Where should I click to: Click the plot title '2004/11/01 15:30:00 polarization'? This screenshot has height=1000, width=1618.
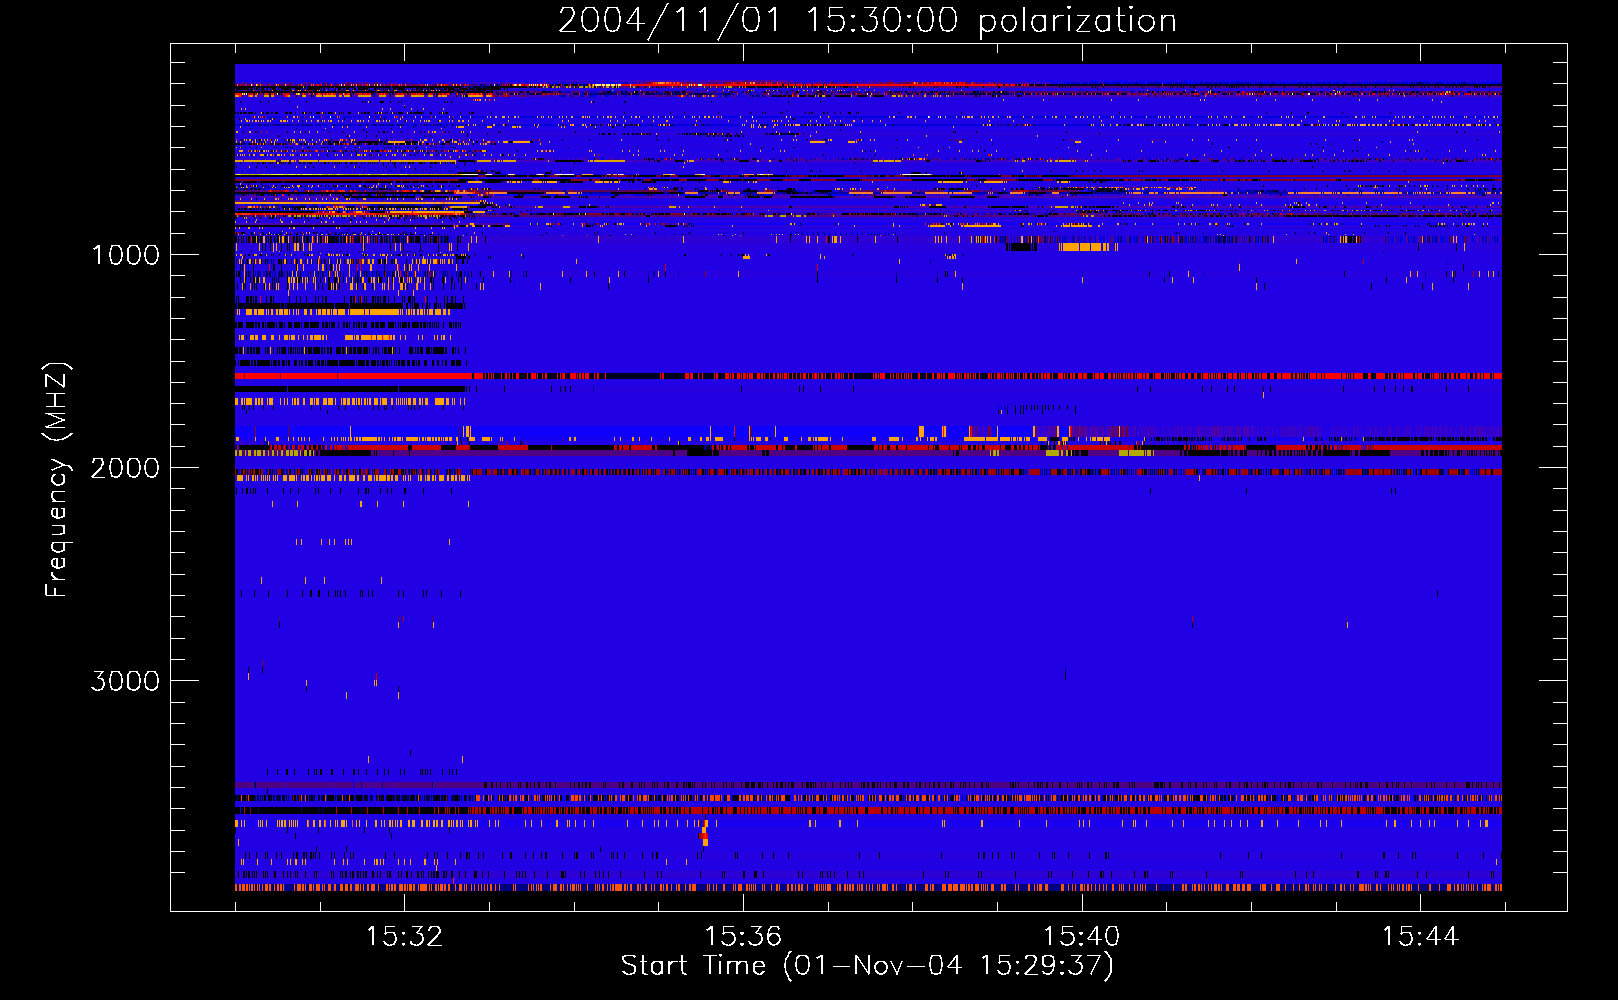pyautogui.click(x=867, y=21)
